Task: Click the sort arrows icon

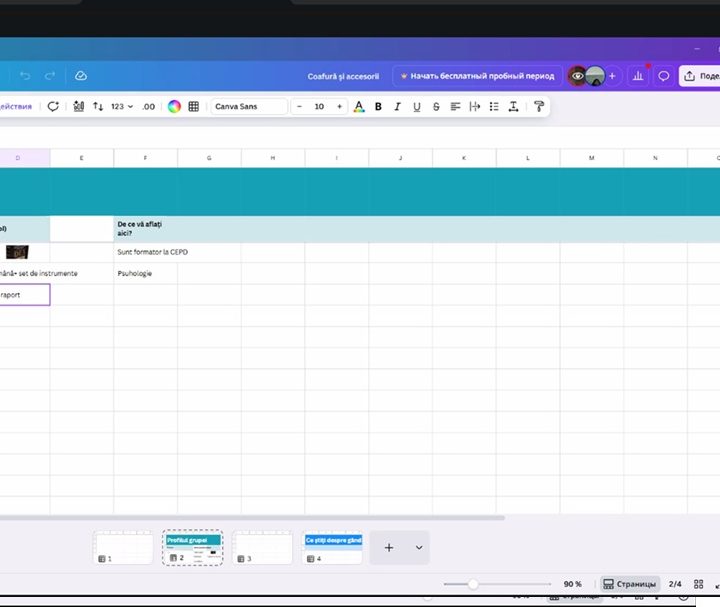Action: (x=98, y=106)
